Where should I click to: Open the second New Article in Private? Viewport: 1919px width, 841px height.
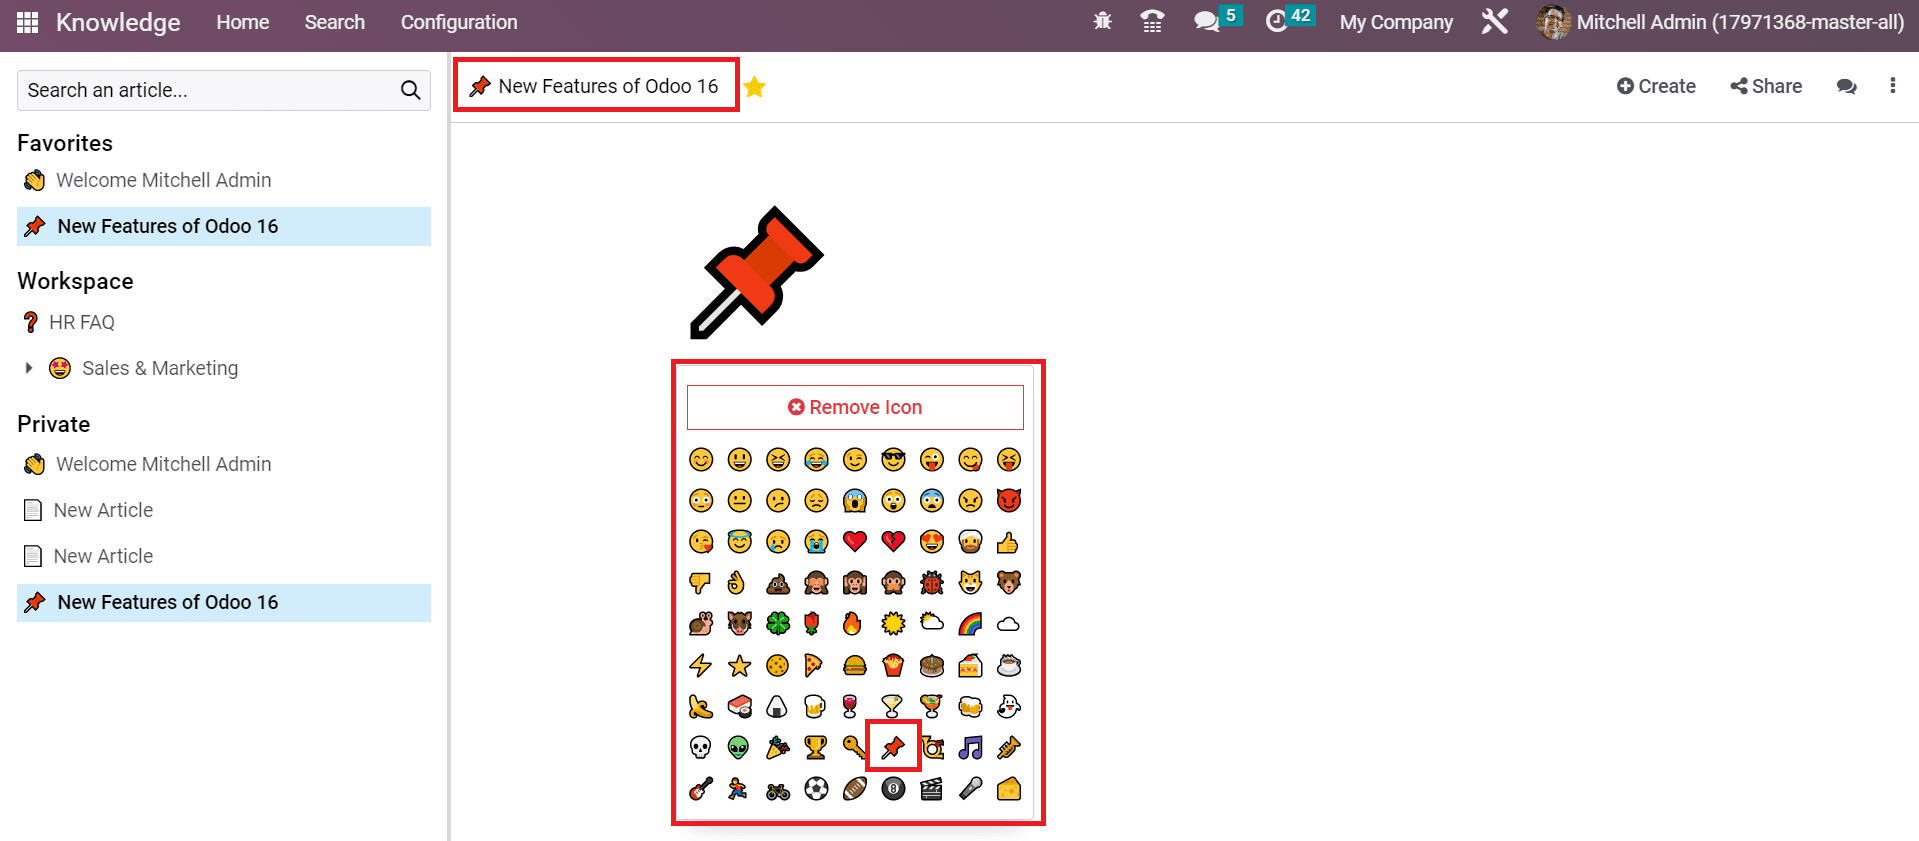[x=103, y=556]
